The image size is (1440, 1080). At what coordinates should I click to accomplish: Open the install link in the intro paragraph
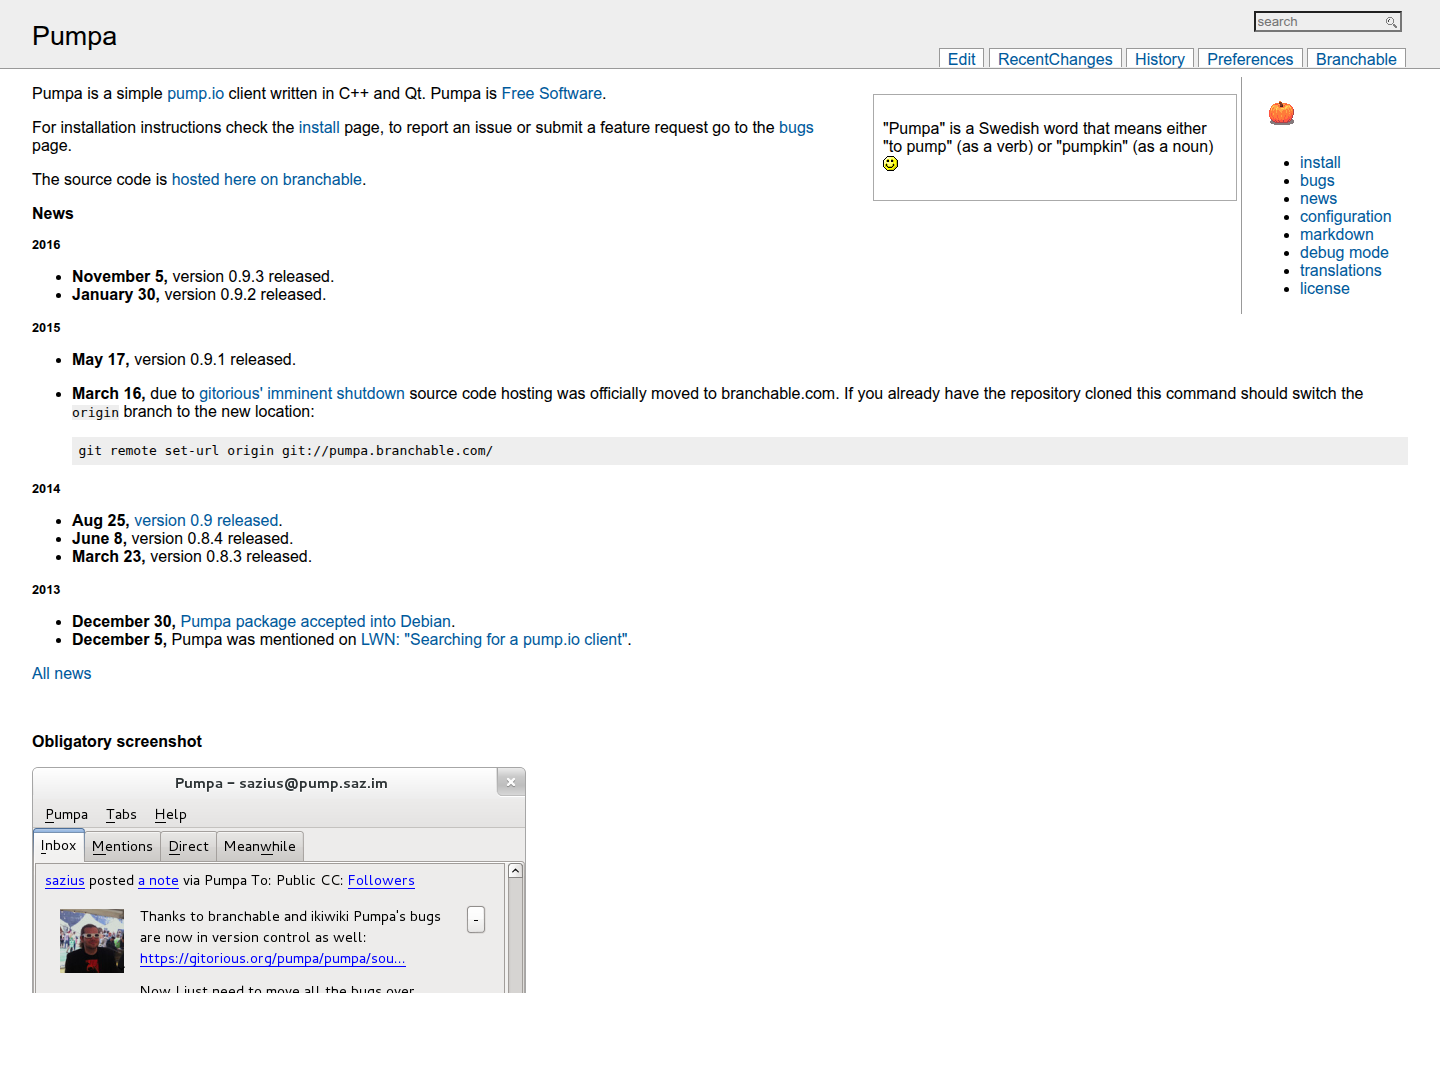(319, 127)
